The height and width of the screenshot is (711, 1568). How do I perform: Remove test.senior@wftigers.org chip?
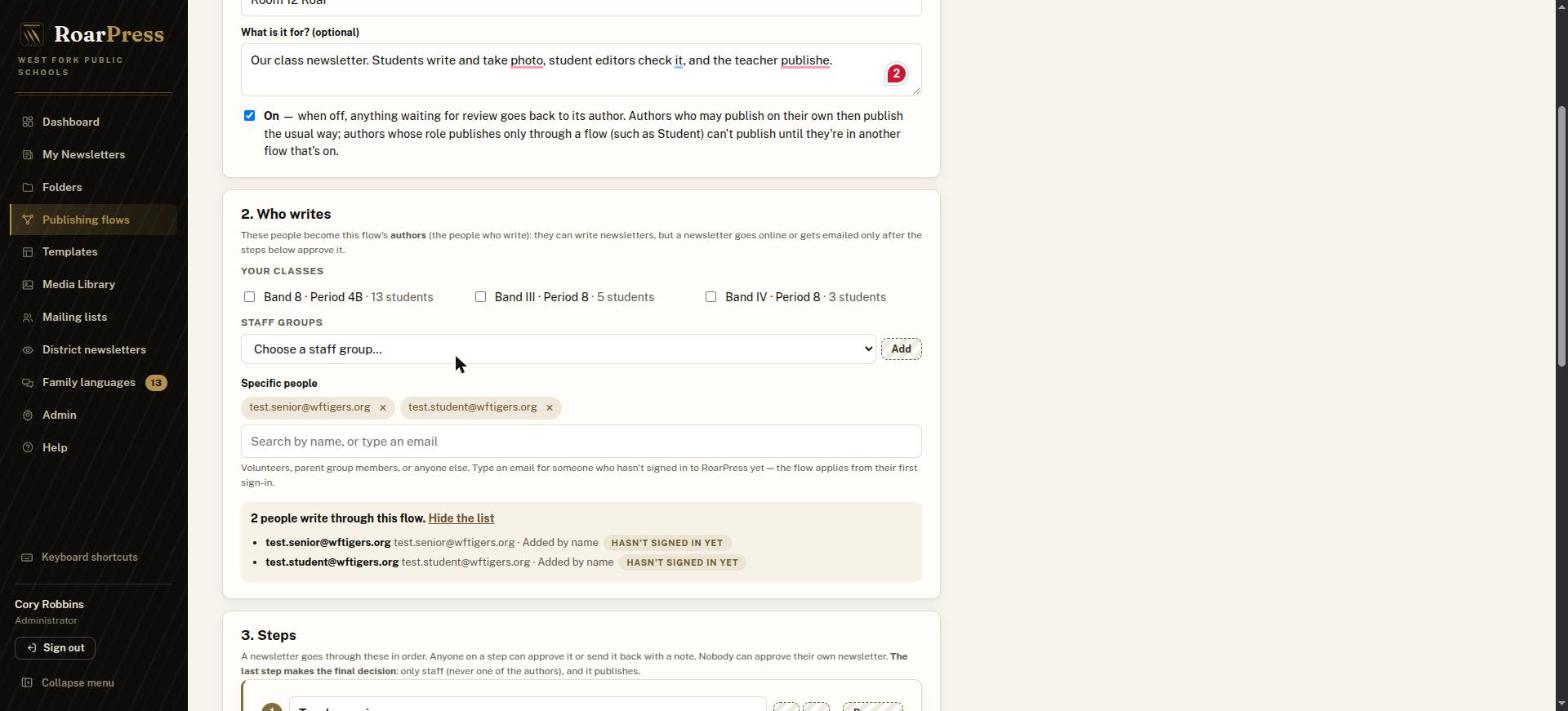click(x=382, y=408)
